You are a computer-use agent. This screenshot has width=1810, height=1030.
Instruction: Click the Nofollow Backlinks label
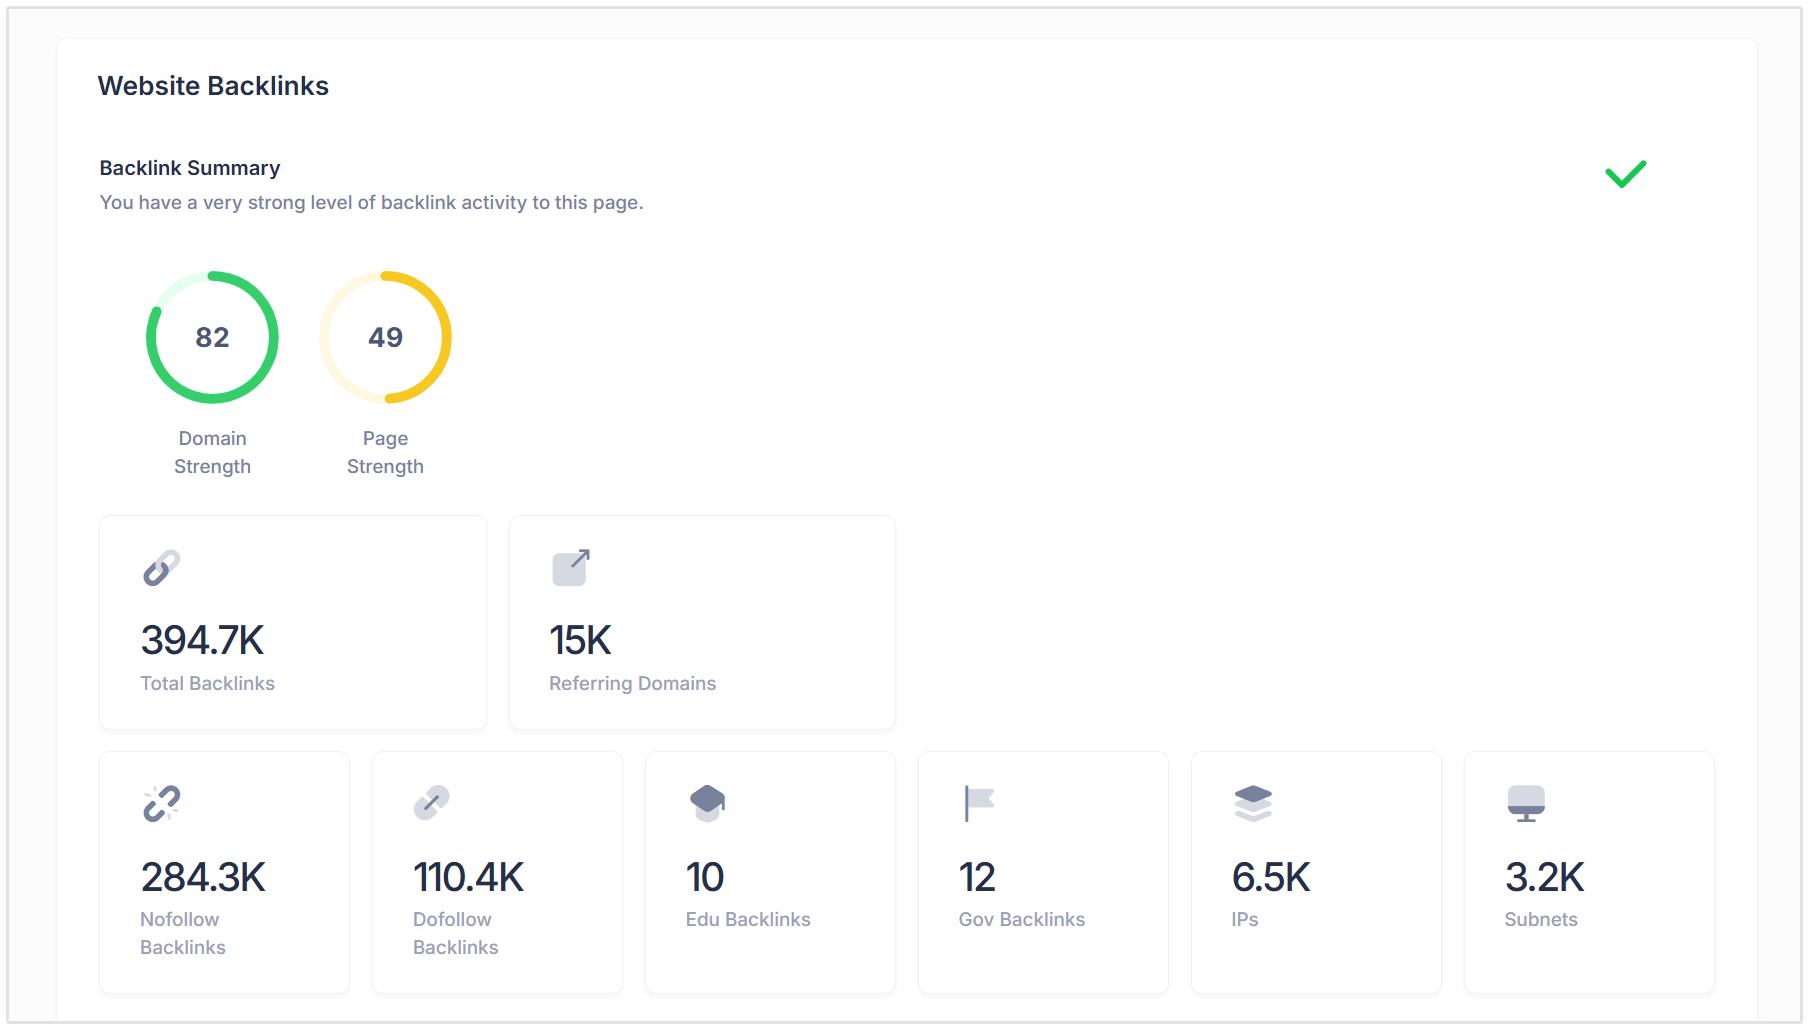183,933
